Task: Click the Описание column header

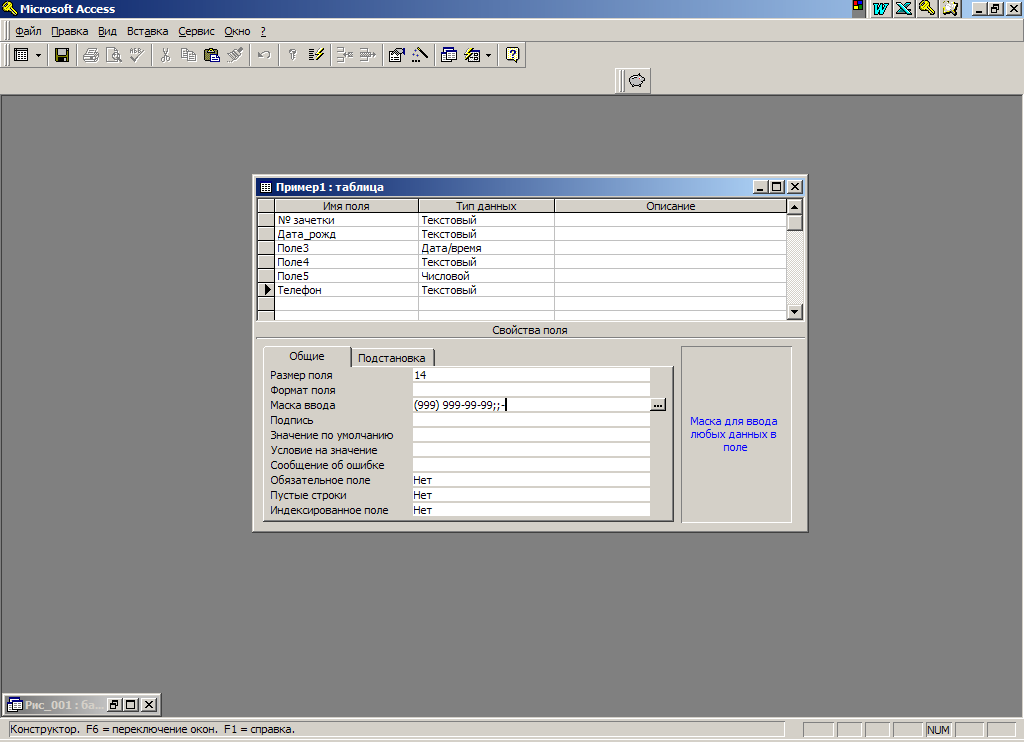Action: (x=671, y=206)
